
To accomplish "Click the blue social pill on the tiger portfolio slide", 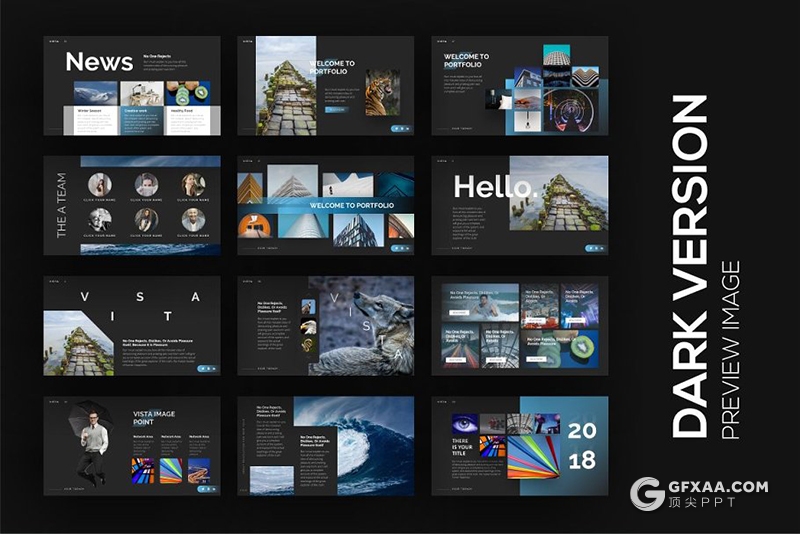I will click(400, 128).
